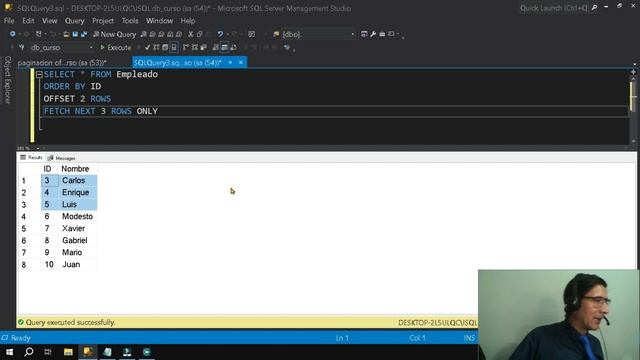640x360 pixels.
Task: Copy selection using the Copy icon
Action: pos(200,34)
